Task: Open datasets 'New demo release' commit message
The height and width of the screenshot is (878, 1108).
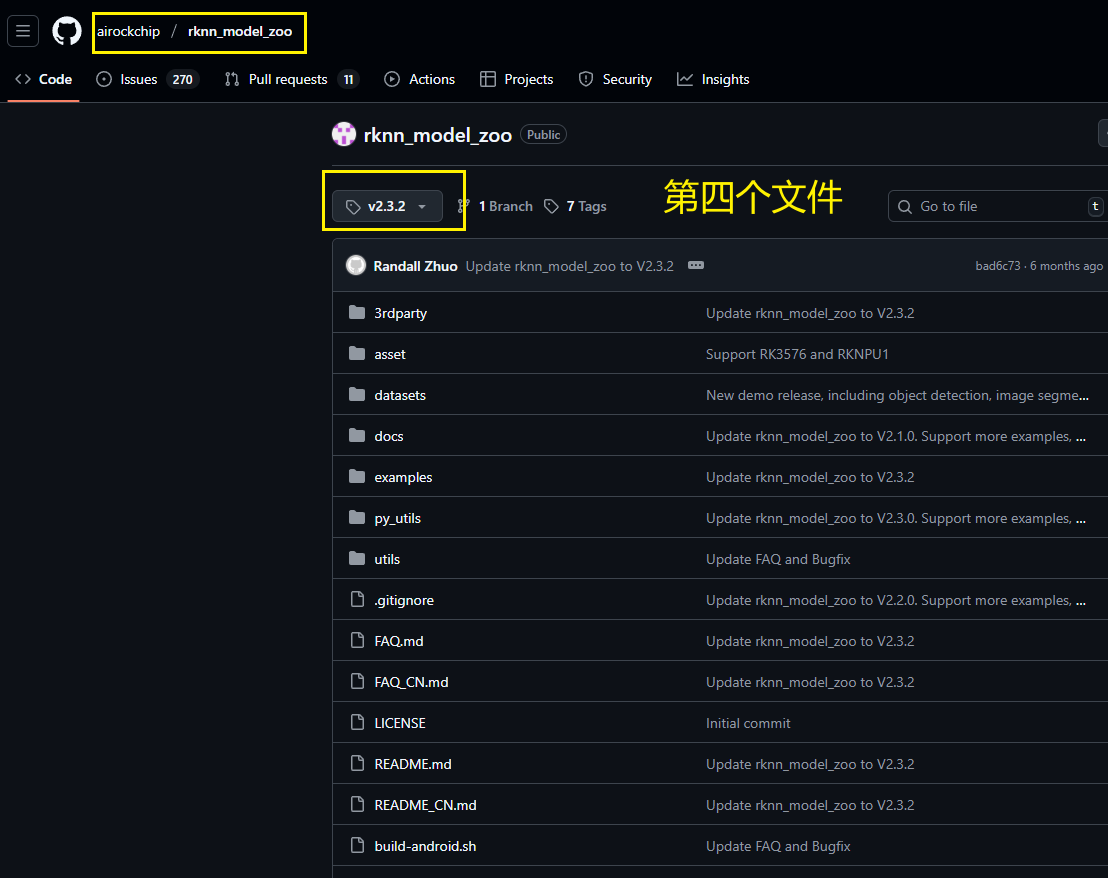Action: point(897,395)
